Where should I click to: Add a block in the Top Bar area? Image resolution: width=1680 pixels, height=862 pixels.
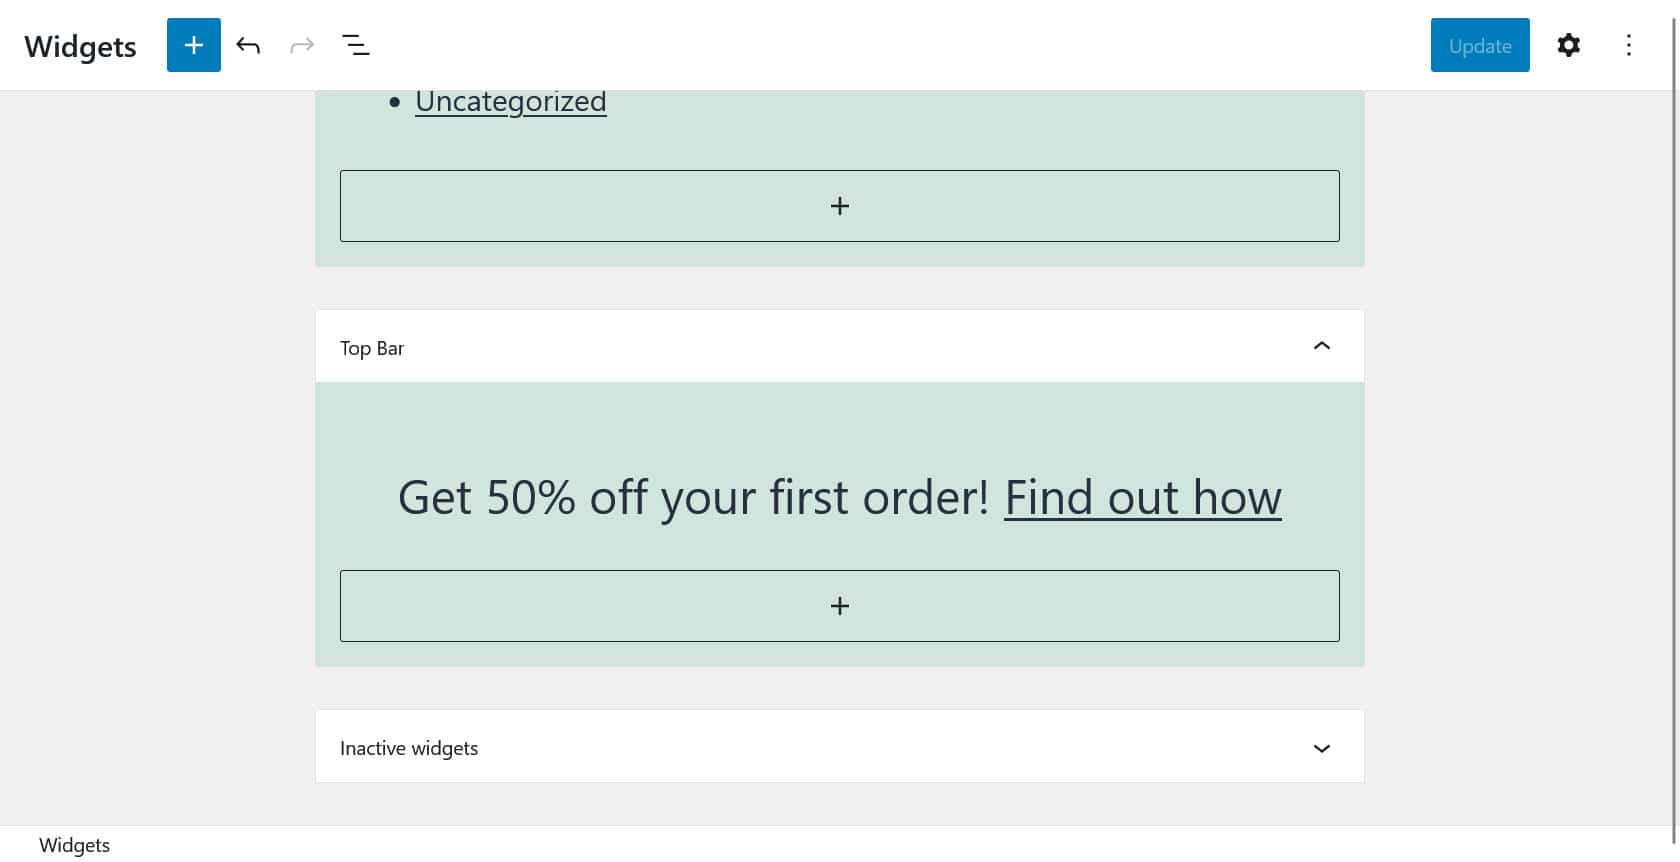point(839,606)
